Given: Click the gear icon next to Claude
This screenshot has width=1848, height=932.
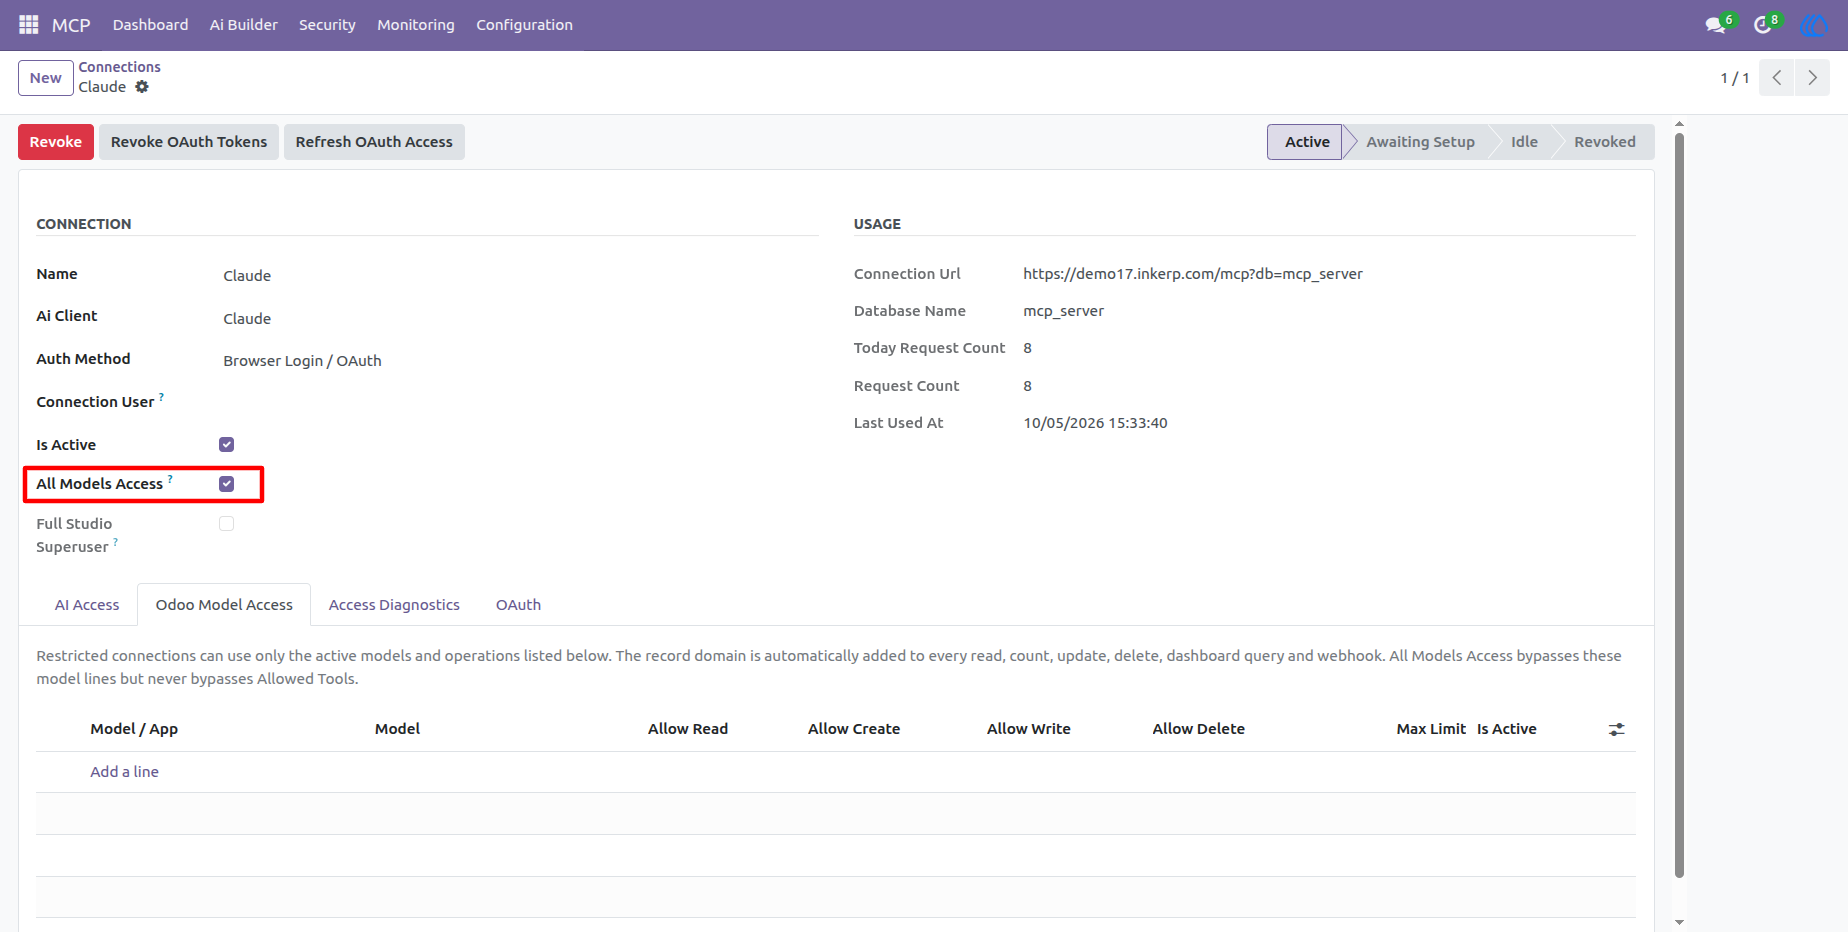Looking at the screenshot, I should (142, 87).
